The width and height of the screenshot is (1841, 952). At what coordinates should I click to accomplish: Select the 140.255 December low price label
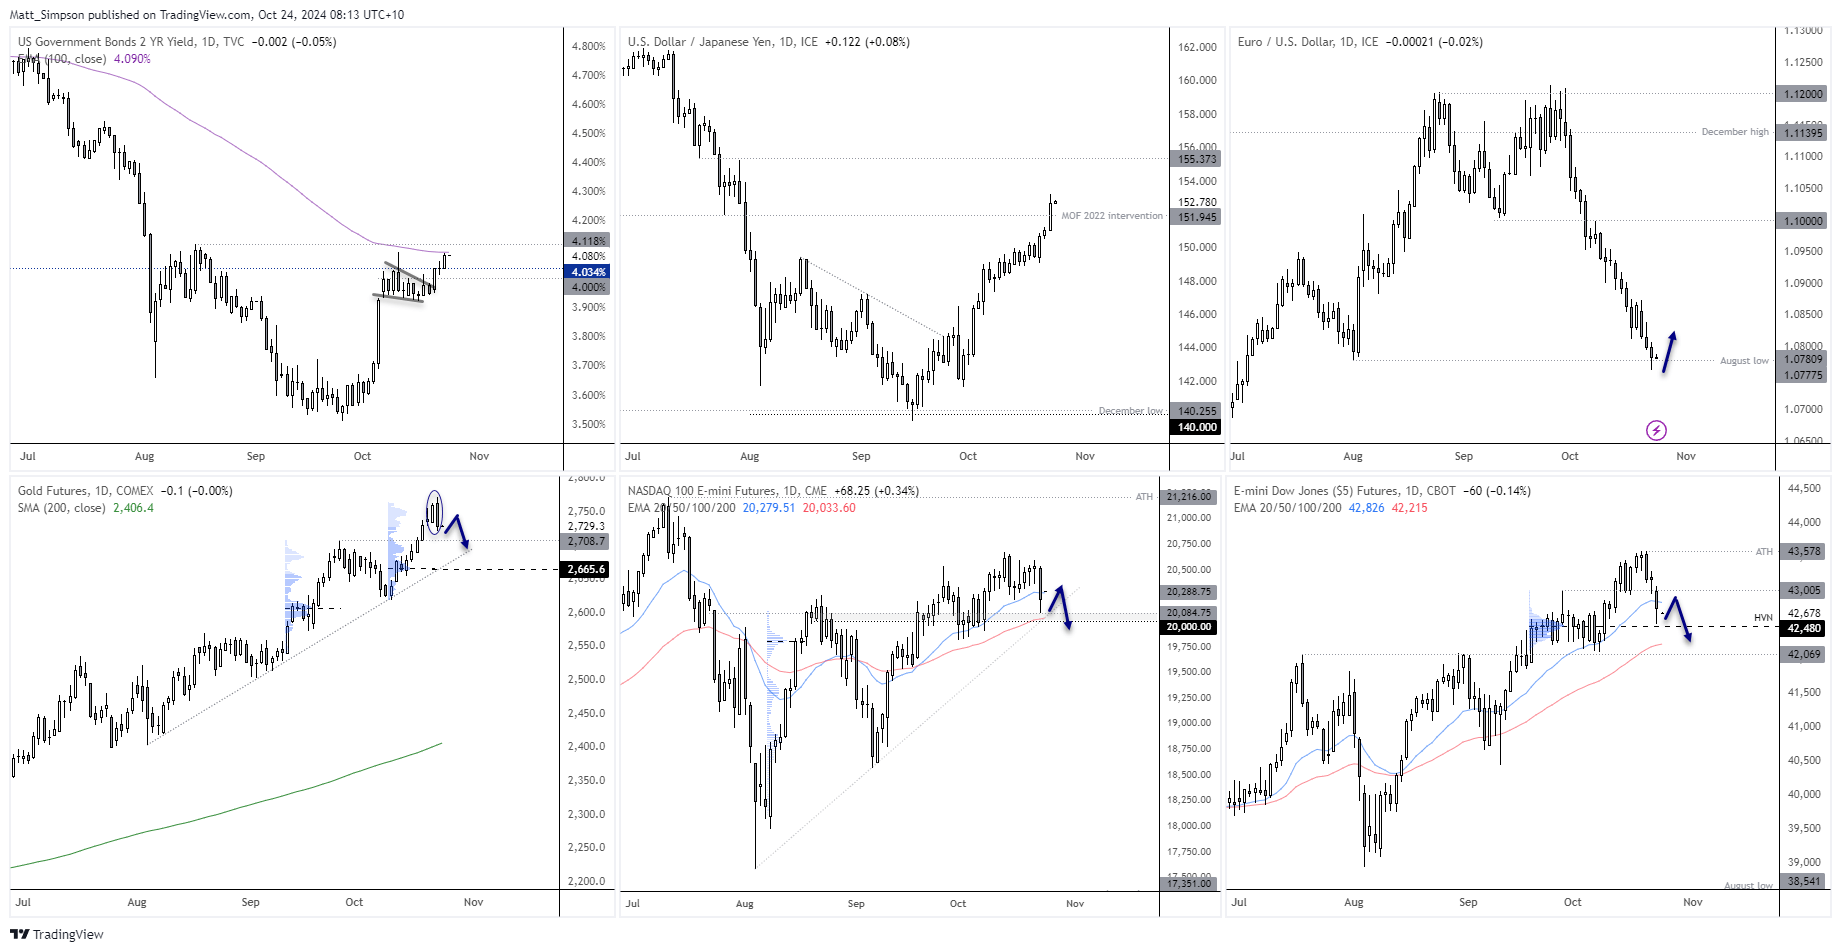click(x=1197, y=411)
